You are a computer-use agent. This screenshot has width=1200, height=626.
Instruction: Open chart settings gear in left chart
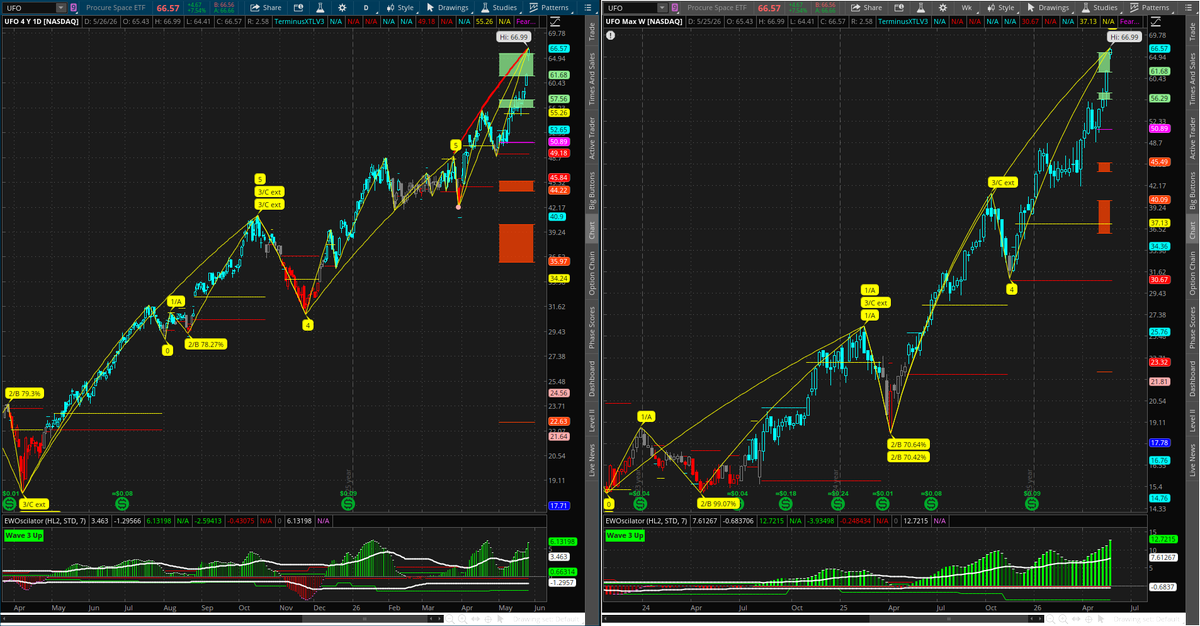point(342,8)
